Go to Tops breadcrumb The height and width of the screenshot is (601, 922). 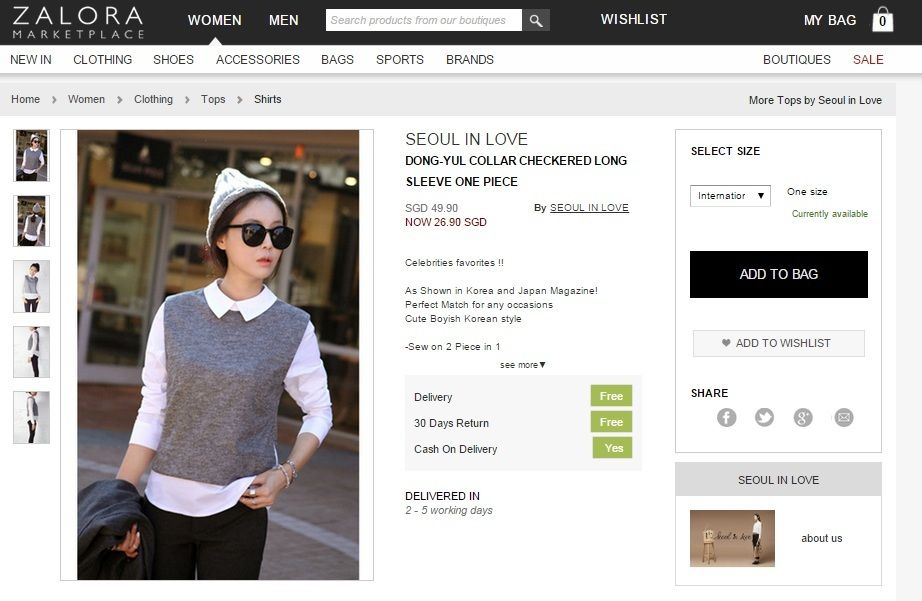coord(213,99)
